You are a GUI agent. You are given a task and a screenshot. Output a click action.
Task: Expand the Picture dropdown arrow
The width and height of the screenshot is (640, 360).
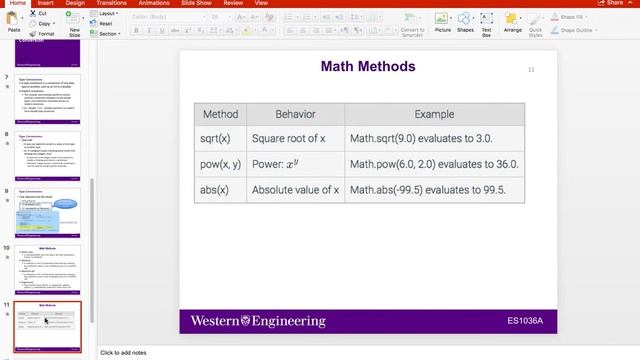451,18
